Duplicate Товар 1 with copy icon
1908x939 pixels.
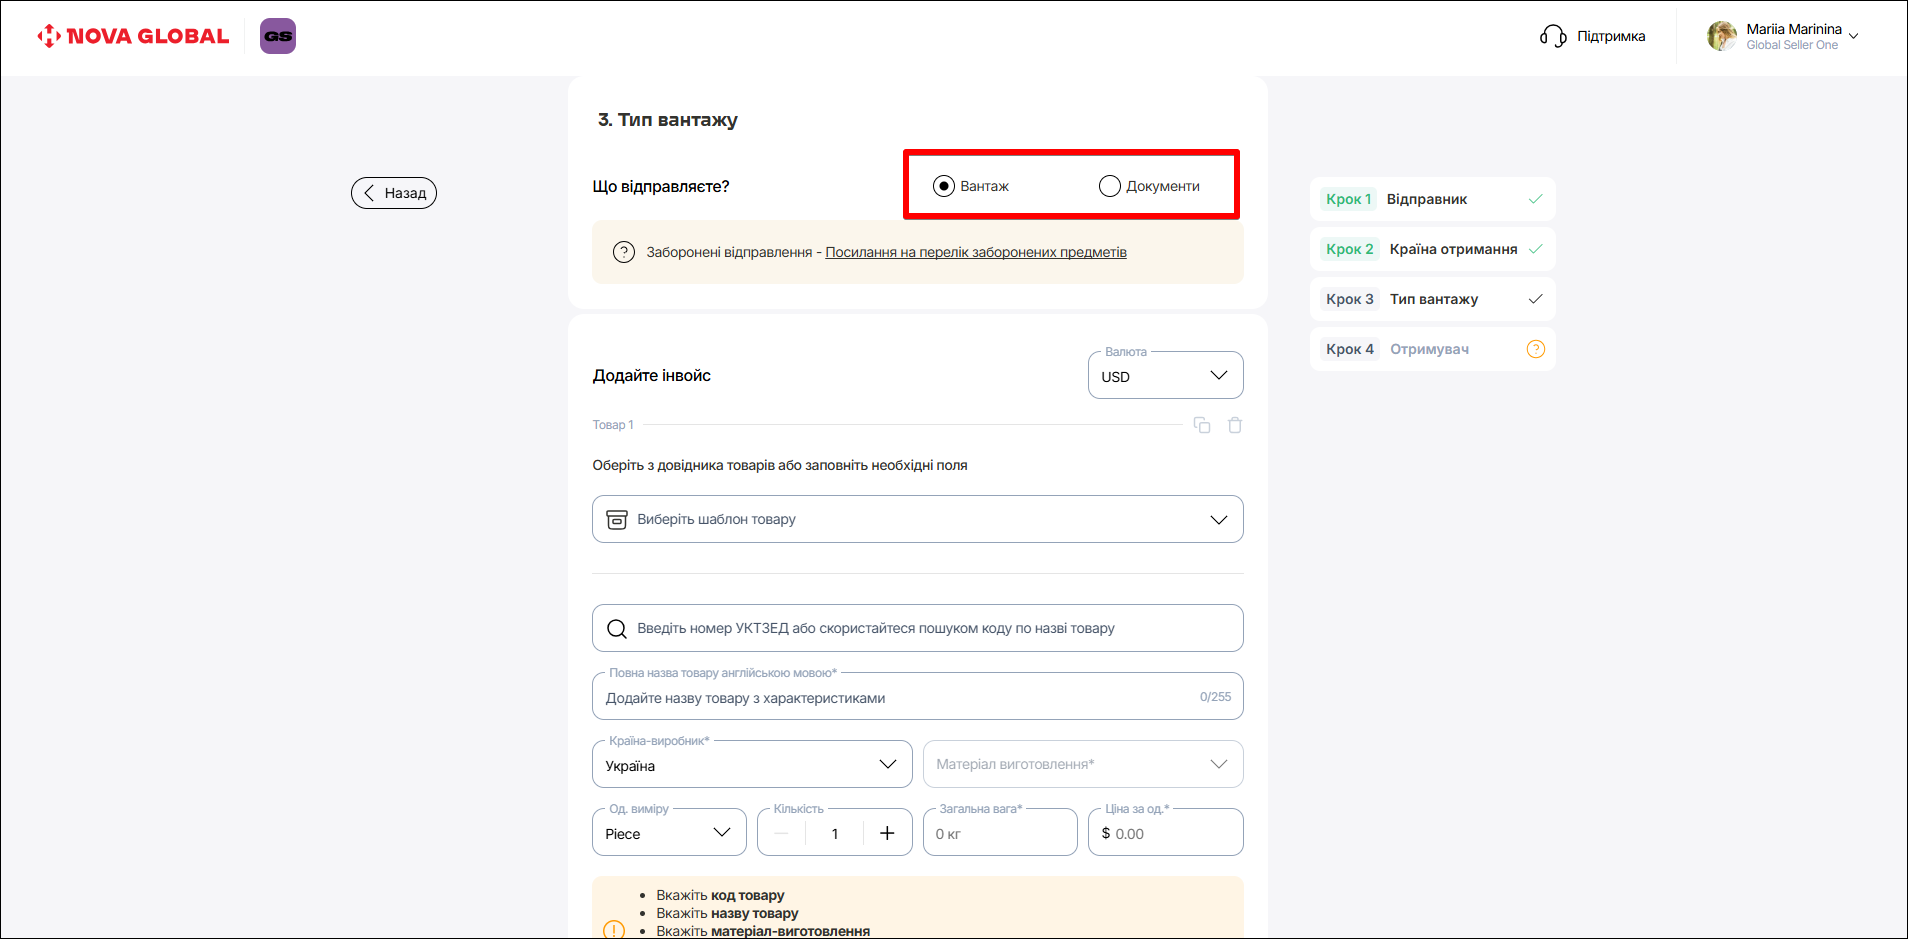click(1202, 425)
